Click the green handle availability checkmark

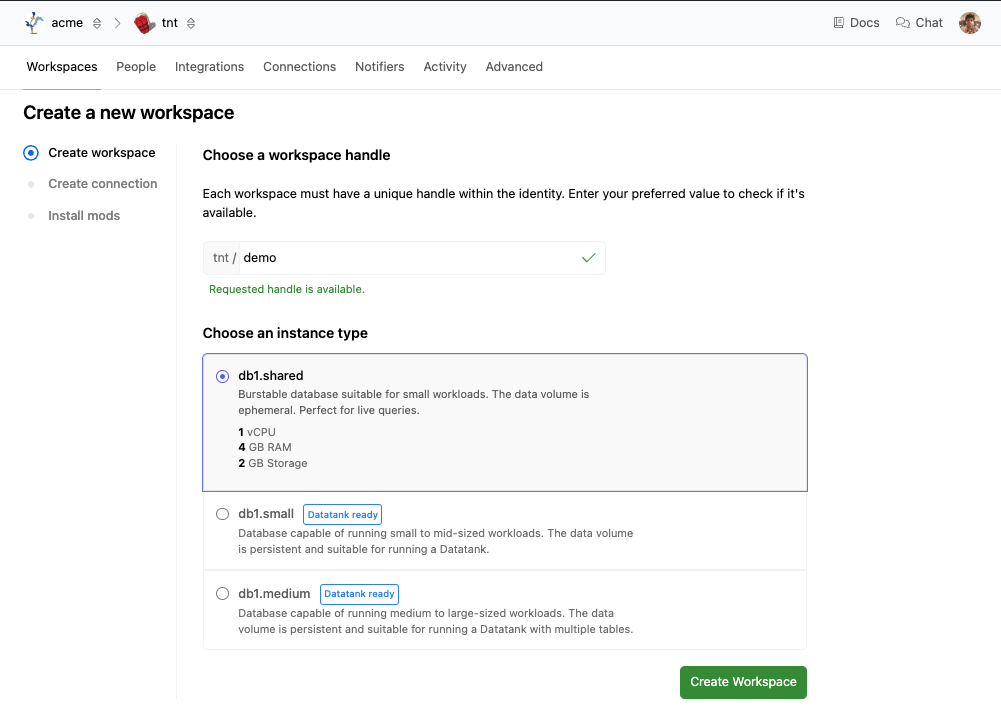[x=589, y=258]
